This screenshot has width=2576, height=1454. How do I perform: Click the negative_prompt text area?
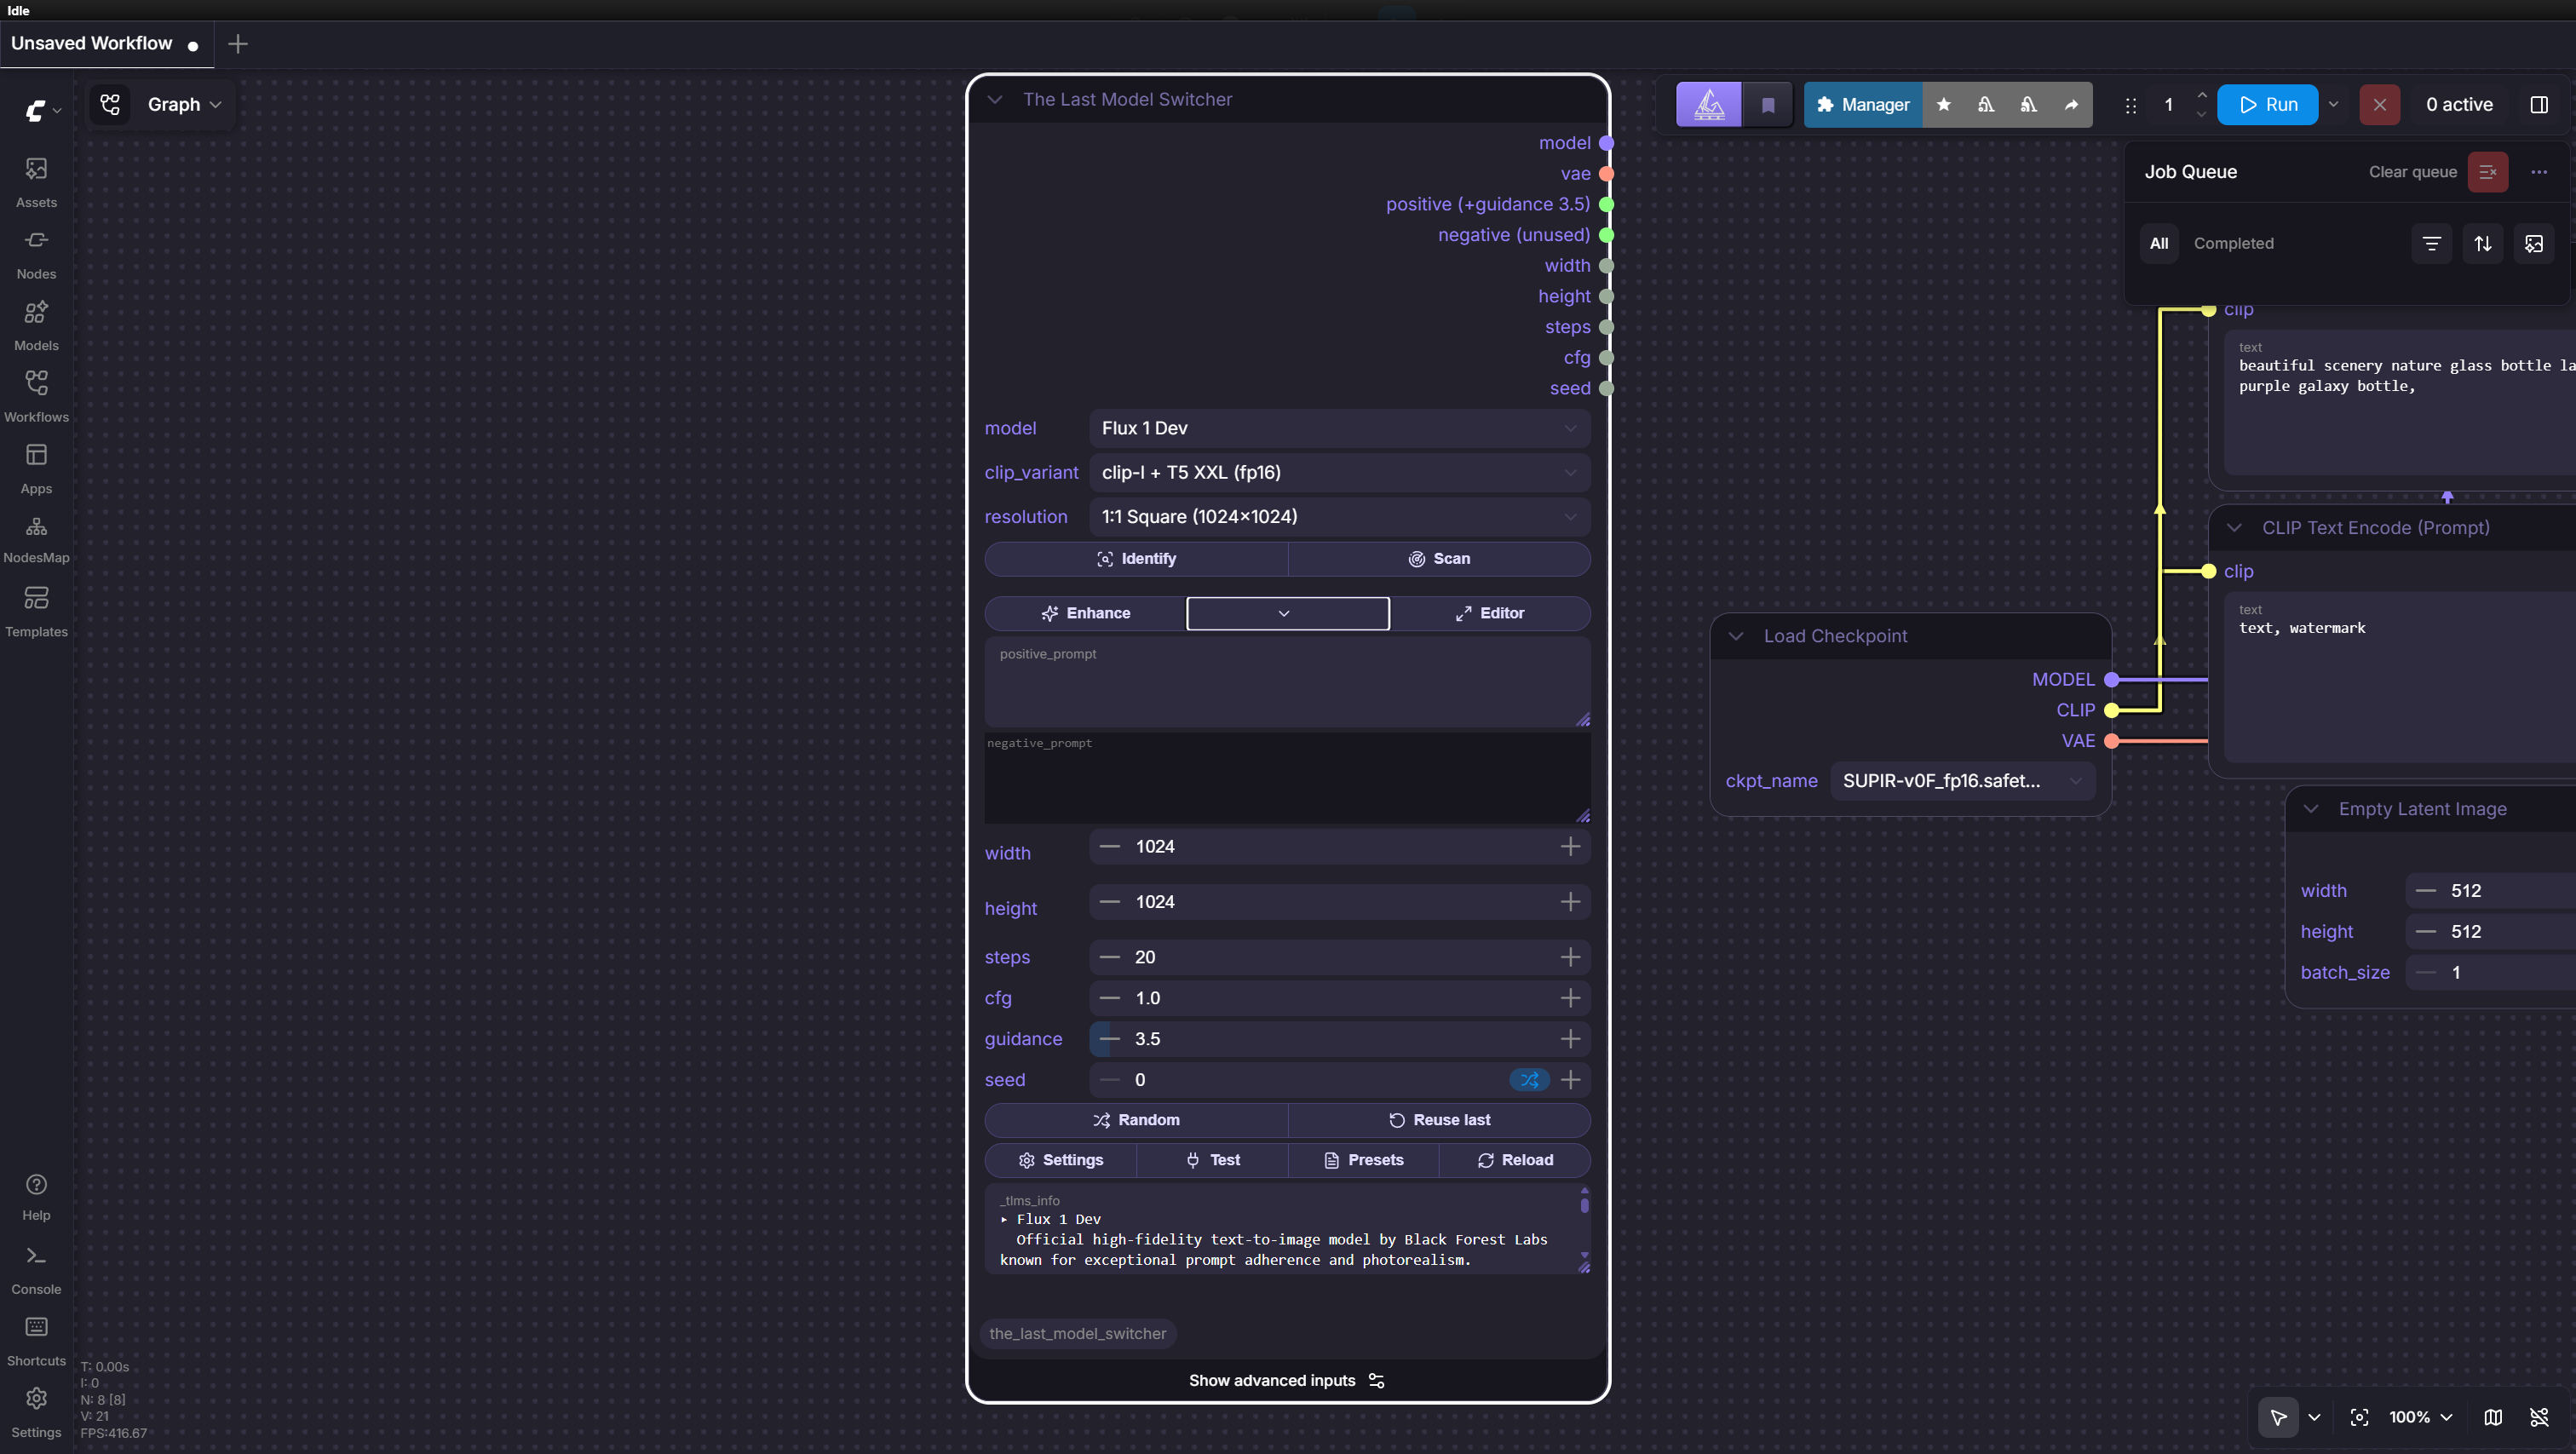click(1287, 779)
